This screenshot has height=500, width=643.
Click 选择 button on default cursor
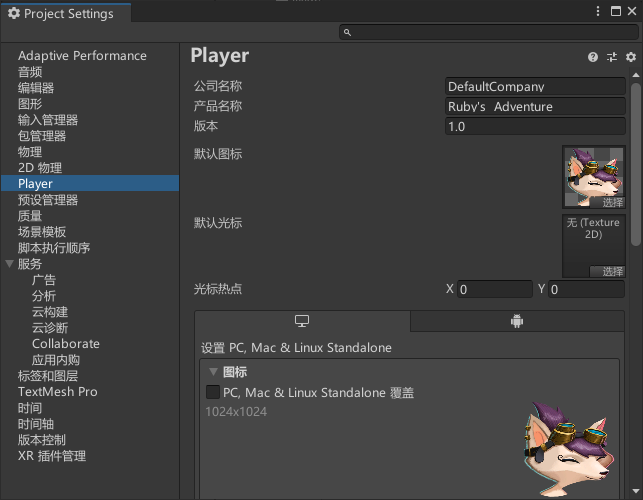pos(608,271)
